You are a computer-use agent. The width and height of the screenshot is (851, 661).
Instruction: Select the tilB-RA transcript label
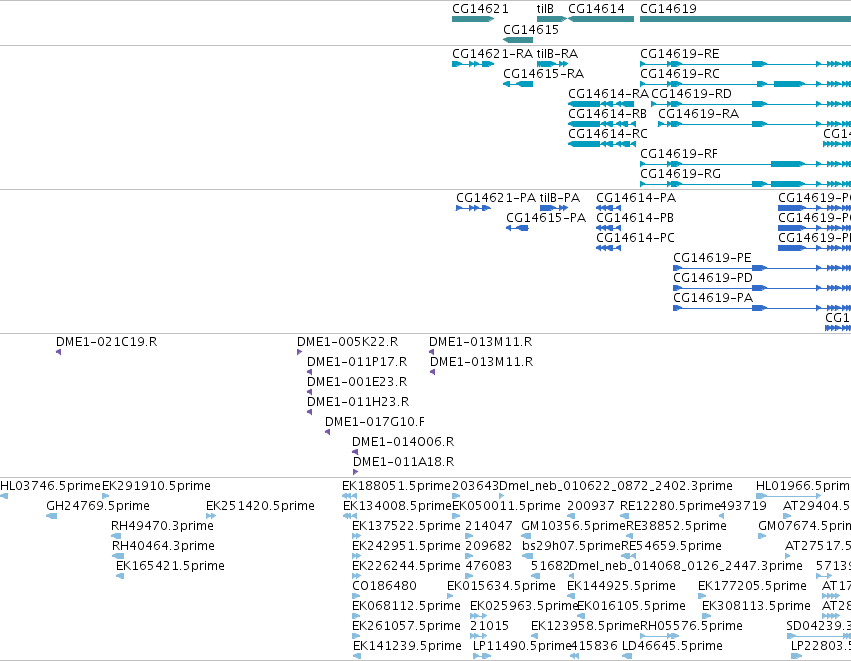pos(557,54)
